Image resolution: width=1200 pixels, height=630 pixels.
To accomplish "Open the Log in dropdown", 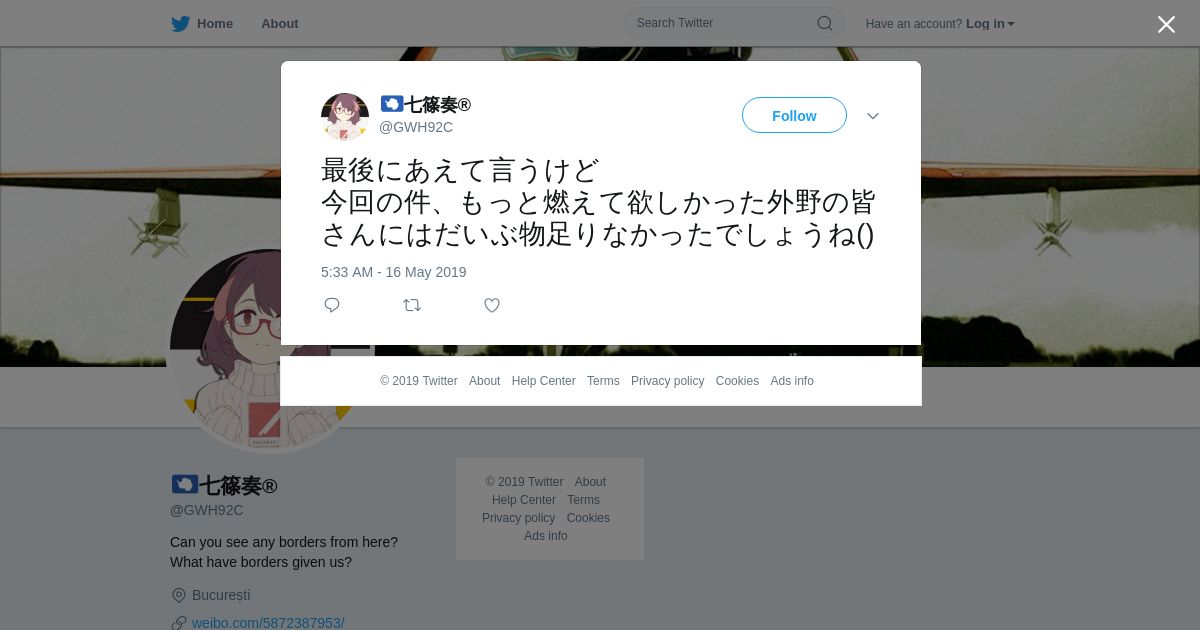I will pos(990,24).
